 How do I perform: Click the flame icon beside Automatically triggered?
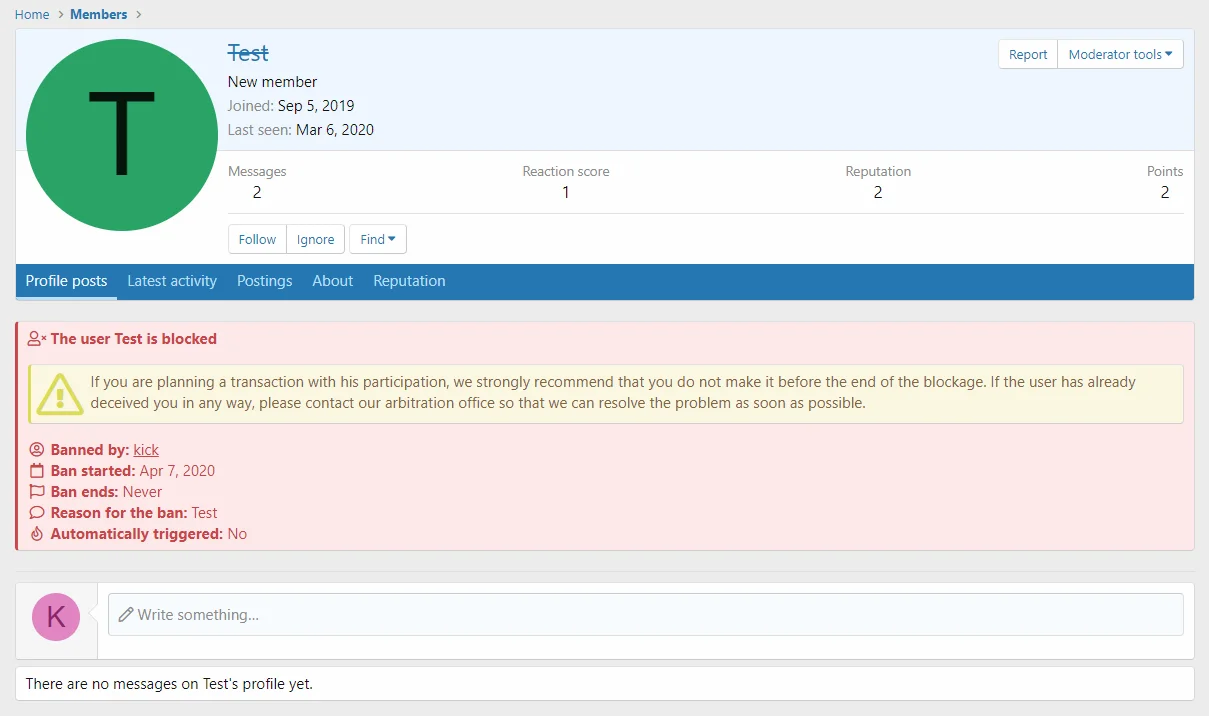[37, 534]
